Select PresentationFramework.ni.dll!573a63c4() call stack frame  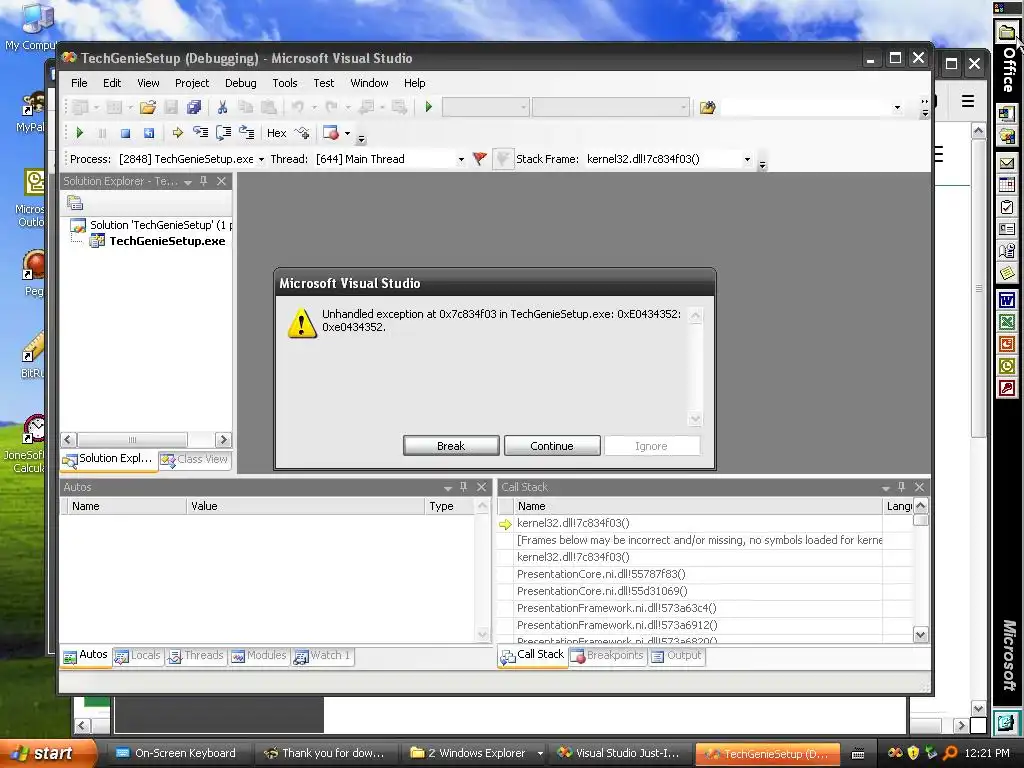(x=616, y=608)
